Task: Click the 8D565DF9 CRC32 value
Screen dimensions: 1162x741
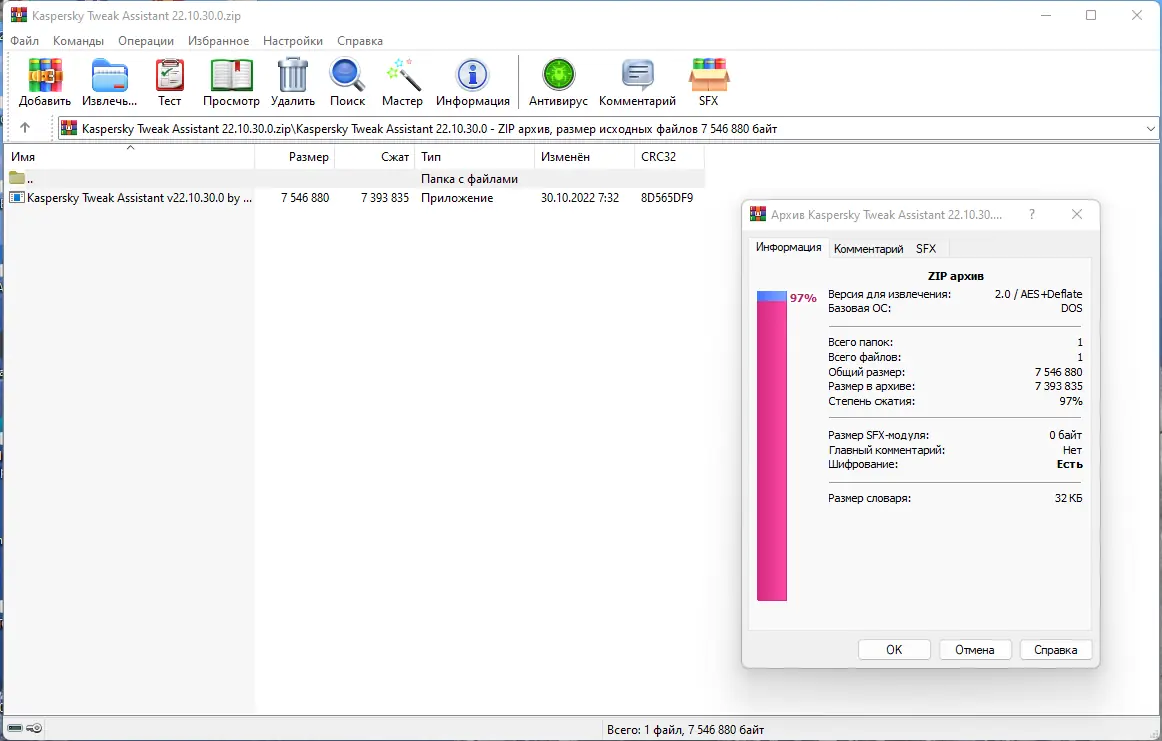Action: coord(667,198)
